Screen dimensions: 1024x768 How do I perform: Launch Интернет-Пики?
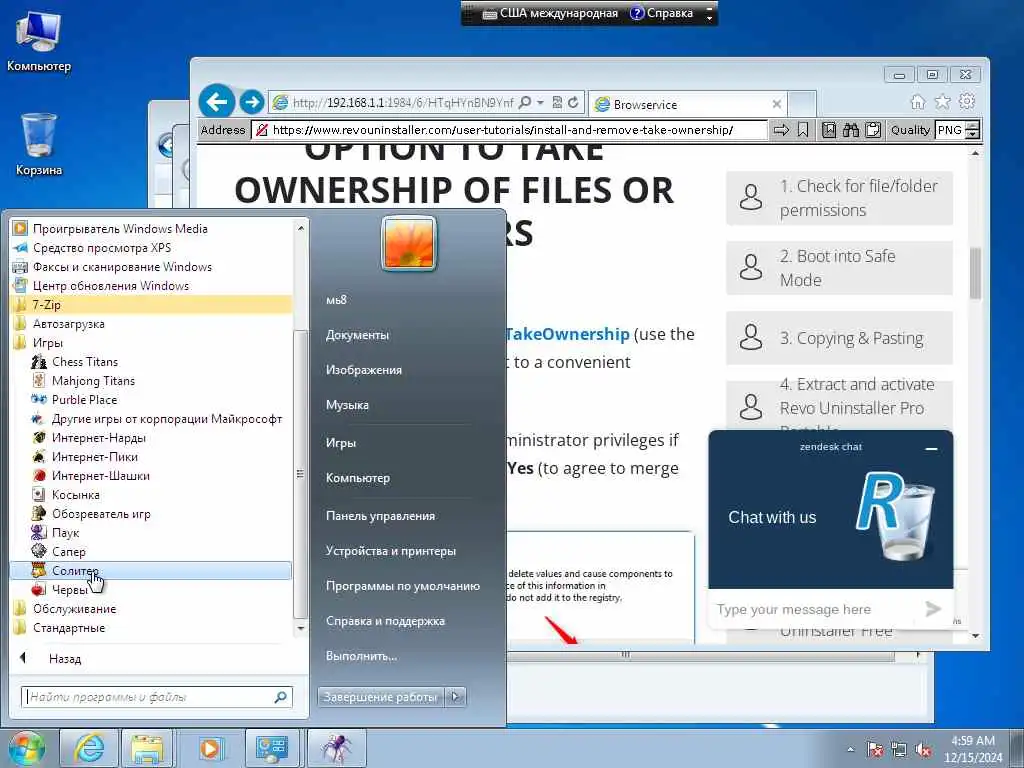click(95, 456)
